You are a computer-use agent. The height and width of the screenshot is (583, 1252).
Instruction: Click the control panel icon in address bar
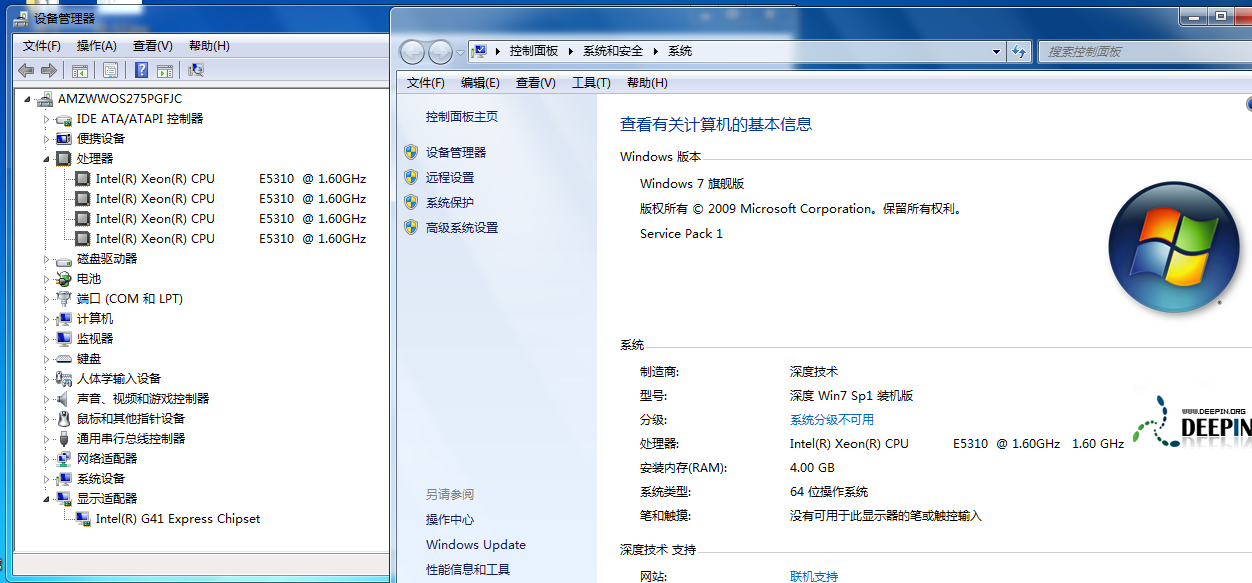coord(479,51)
